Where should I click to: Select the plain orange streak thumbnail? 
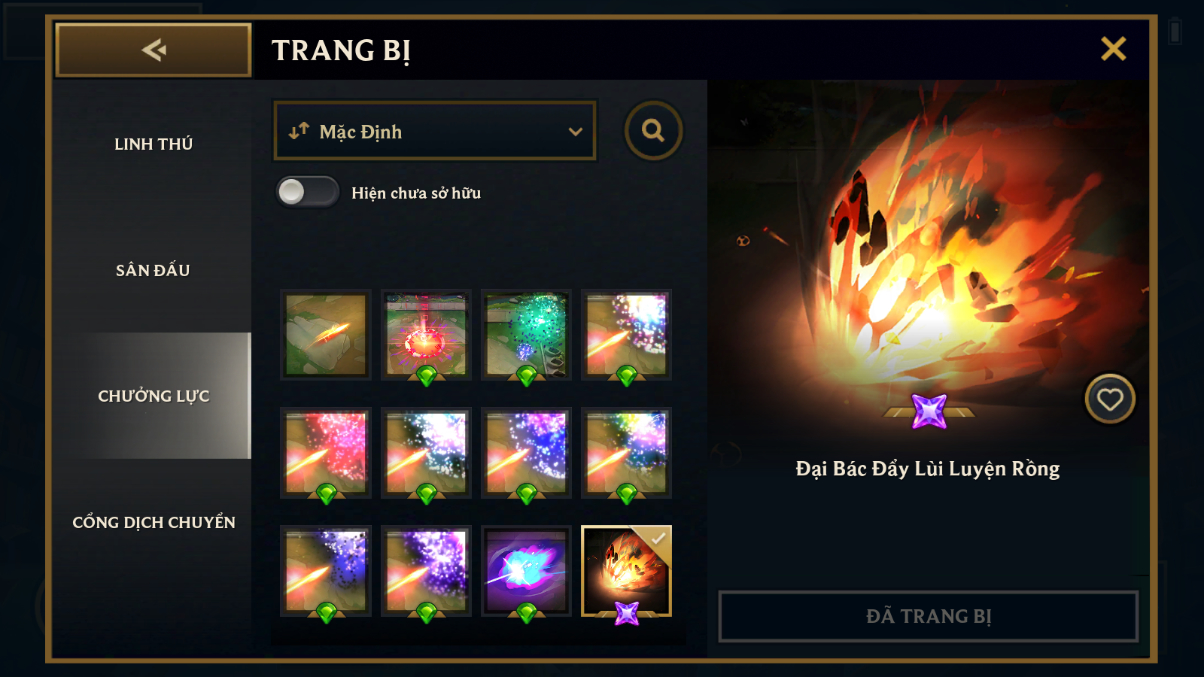tap(327, 335)
